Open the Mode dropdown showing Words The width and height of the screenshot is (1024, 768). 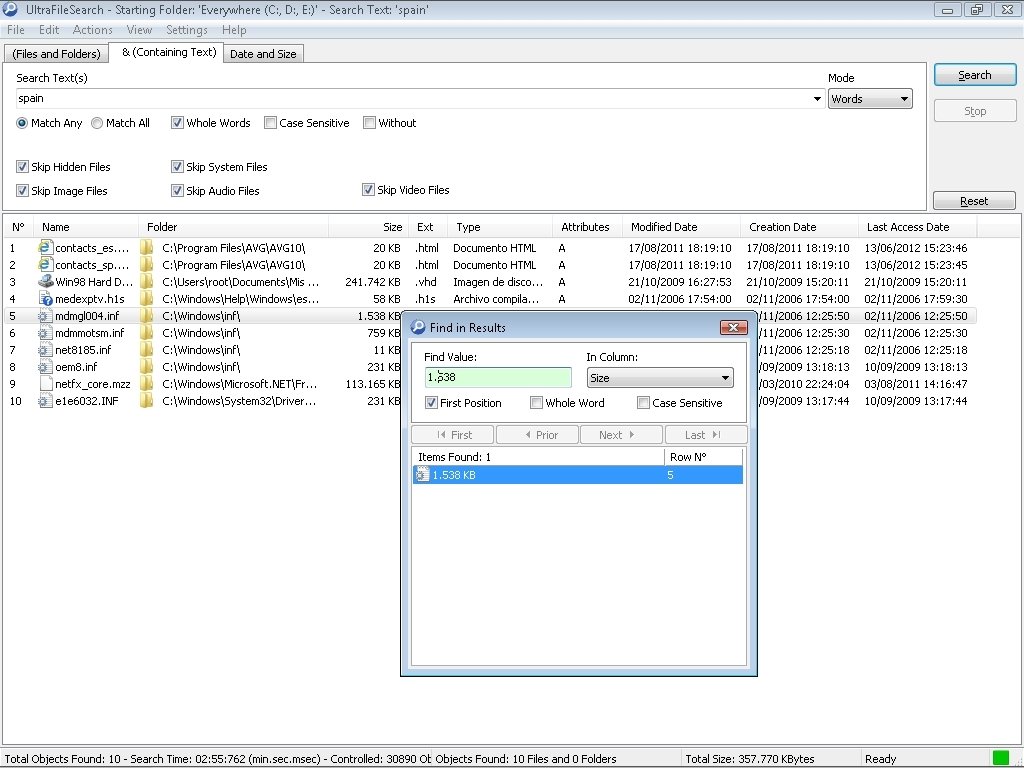tap(870, 99)
